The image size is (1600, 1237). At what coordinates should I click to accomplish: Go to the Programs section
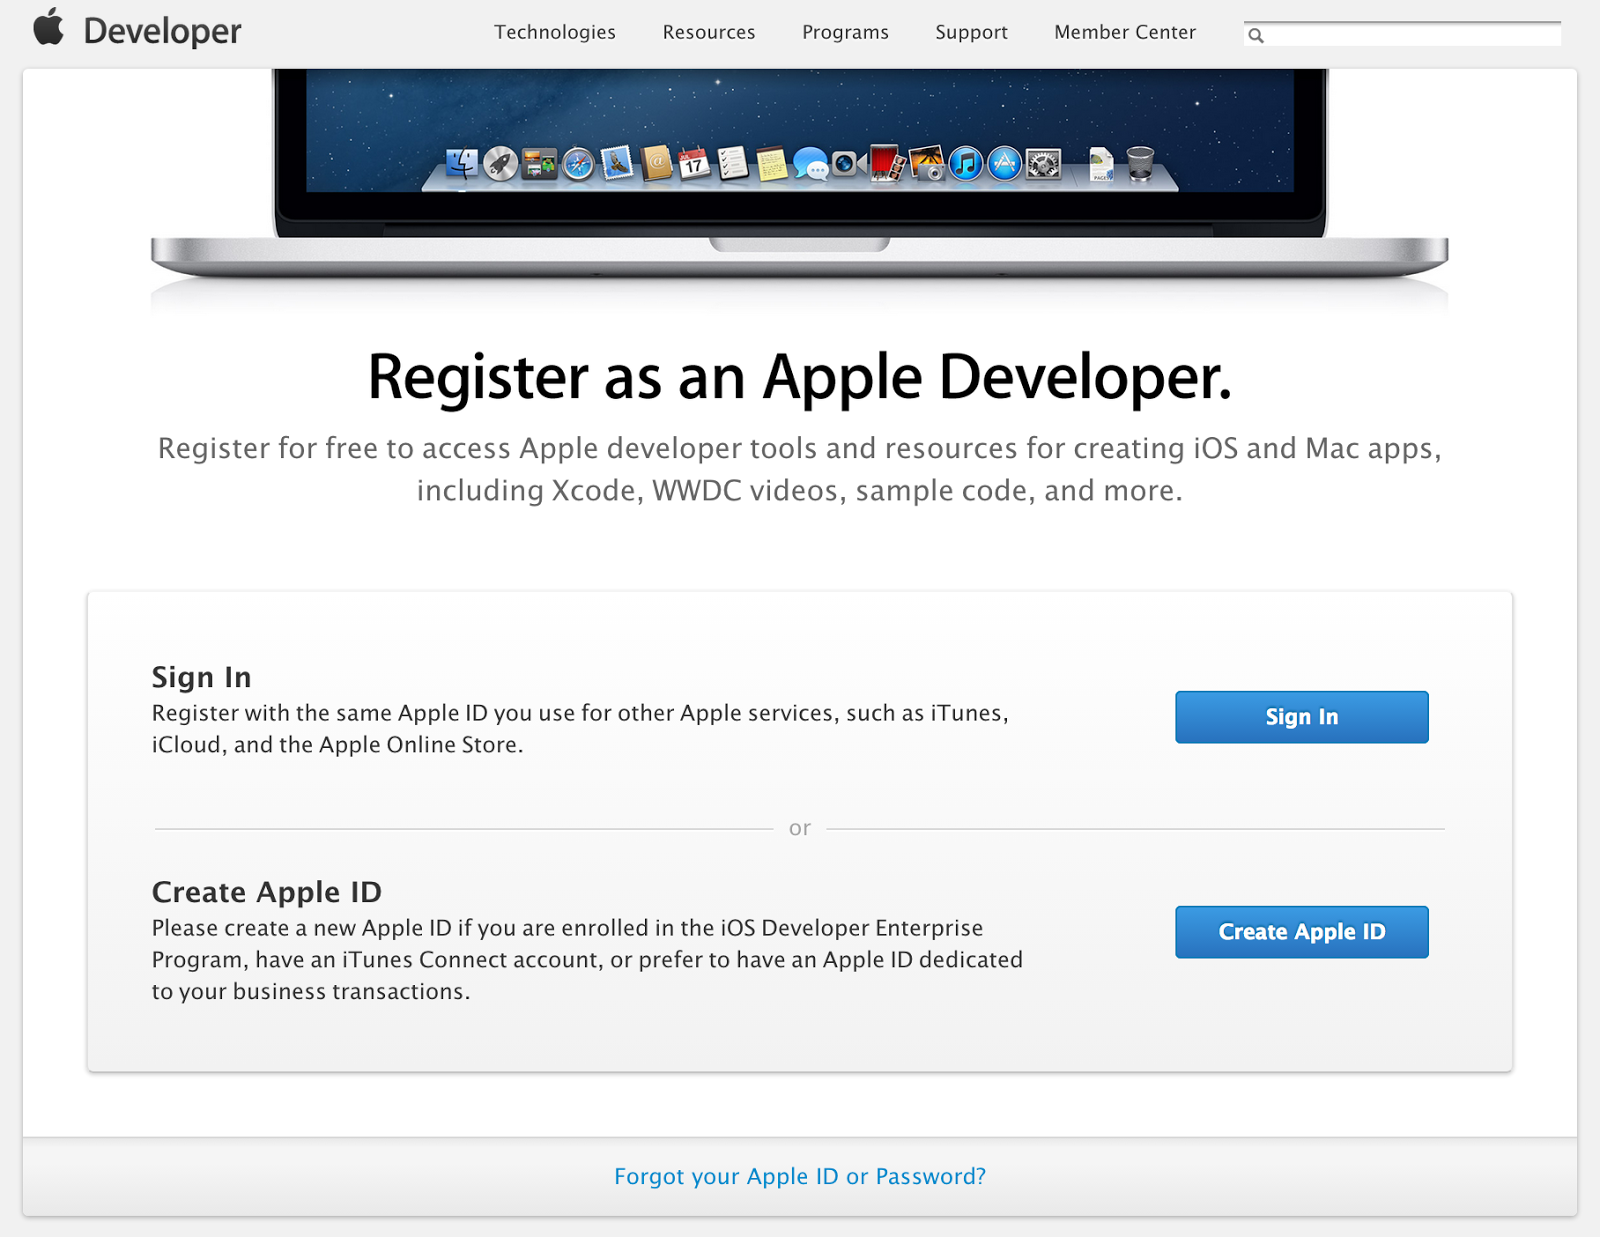845,32
